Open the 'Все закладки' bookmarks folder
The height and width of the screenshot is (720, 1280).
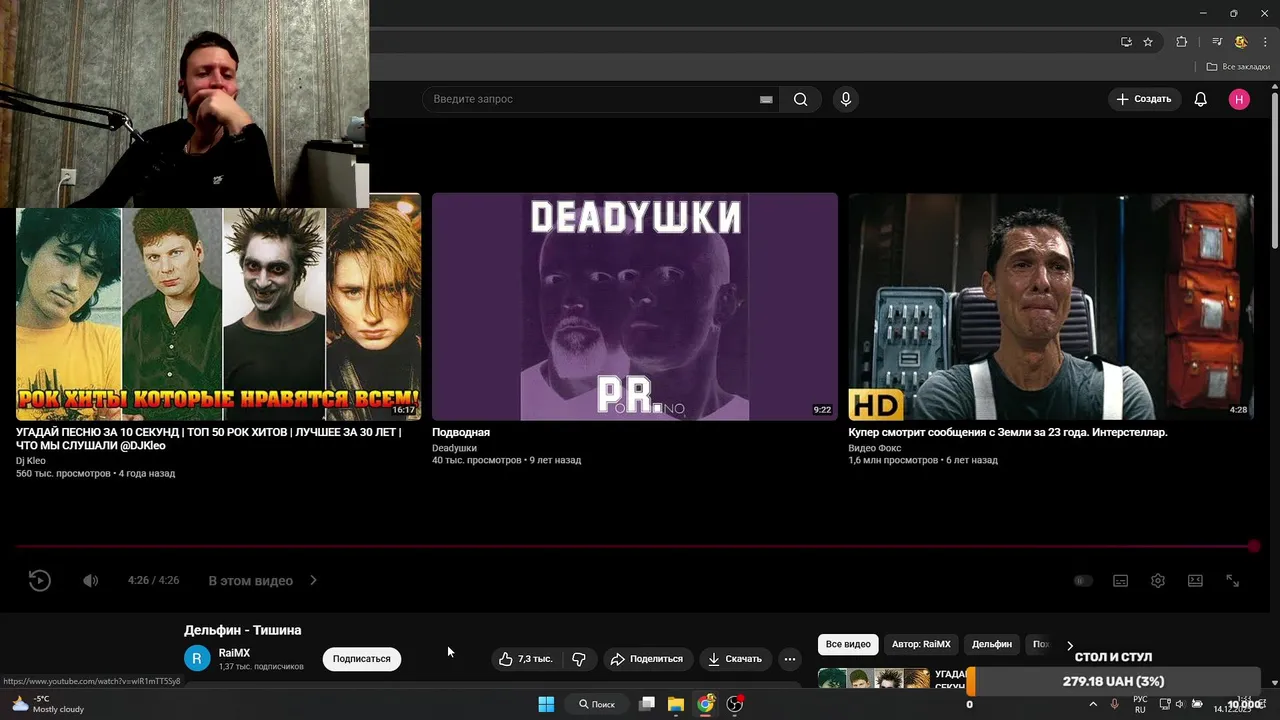coord(1238,67)
